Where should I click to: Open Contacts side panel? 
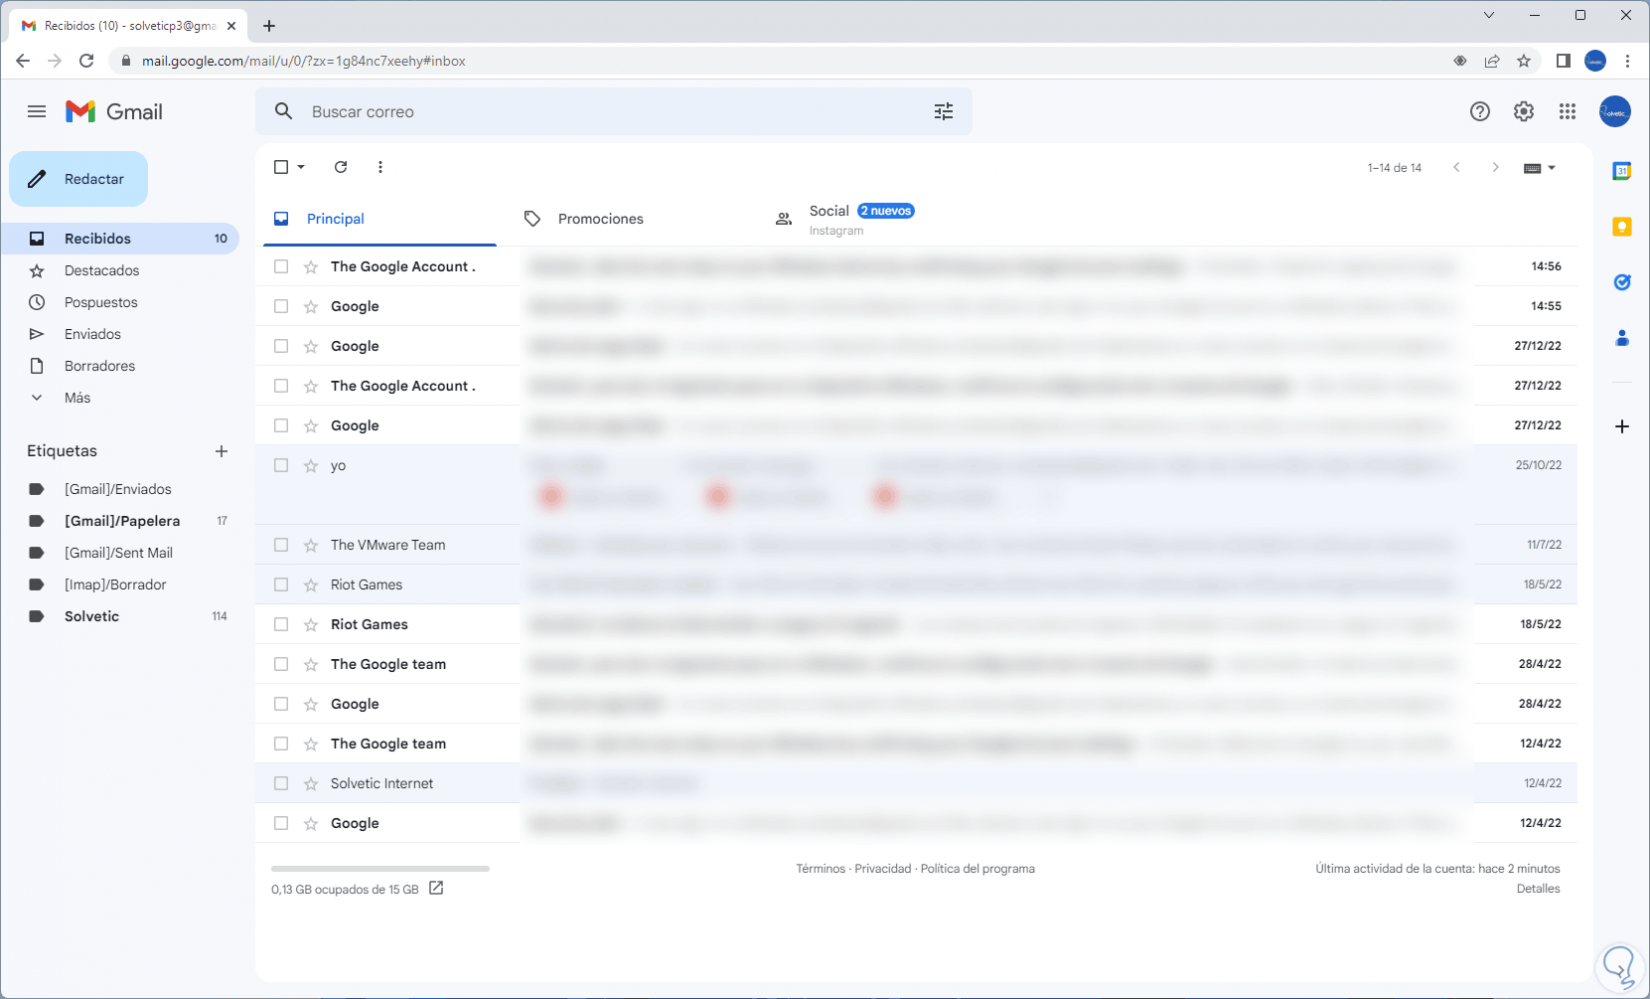tap(1622, 338)
